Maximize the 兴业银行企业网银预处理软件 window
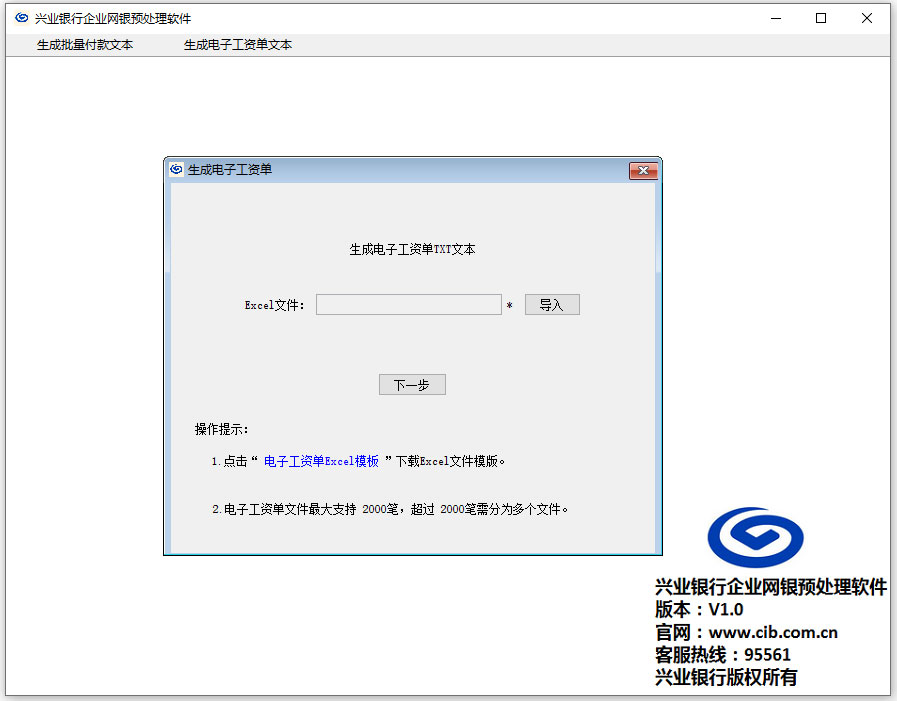Viewport: 897px width, 701px height. click(x=821, y=18)
